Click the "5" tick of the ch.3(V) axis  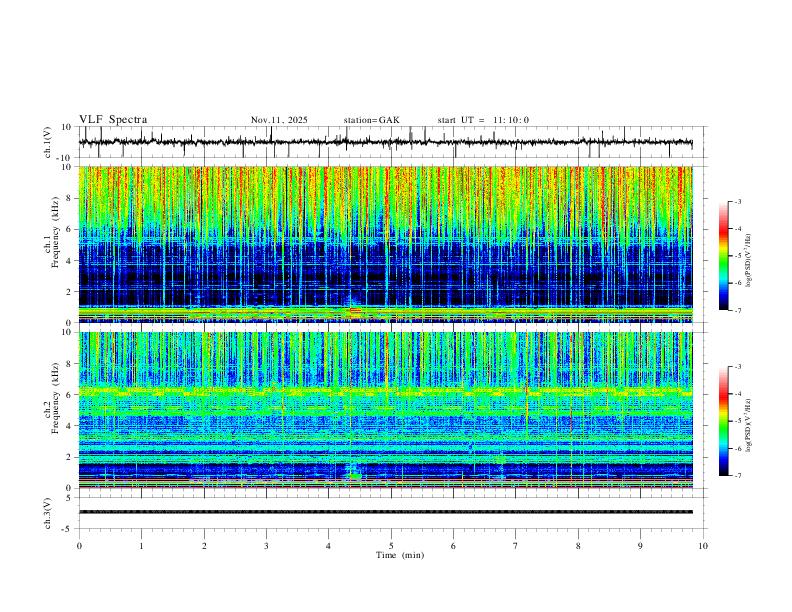pyautogui.click(x=69, y=498)
